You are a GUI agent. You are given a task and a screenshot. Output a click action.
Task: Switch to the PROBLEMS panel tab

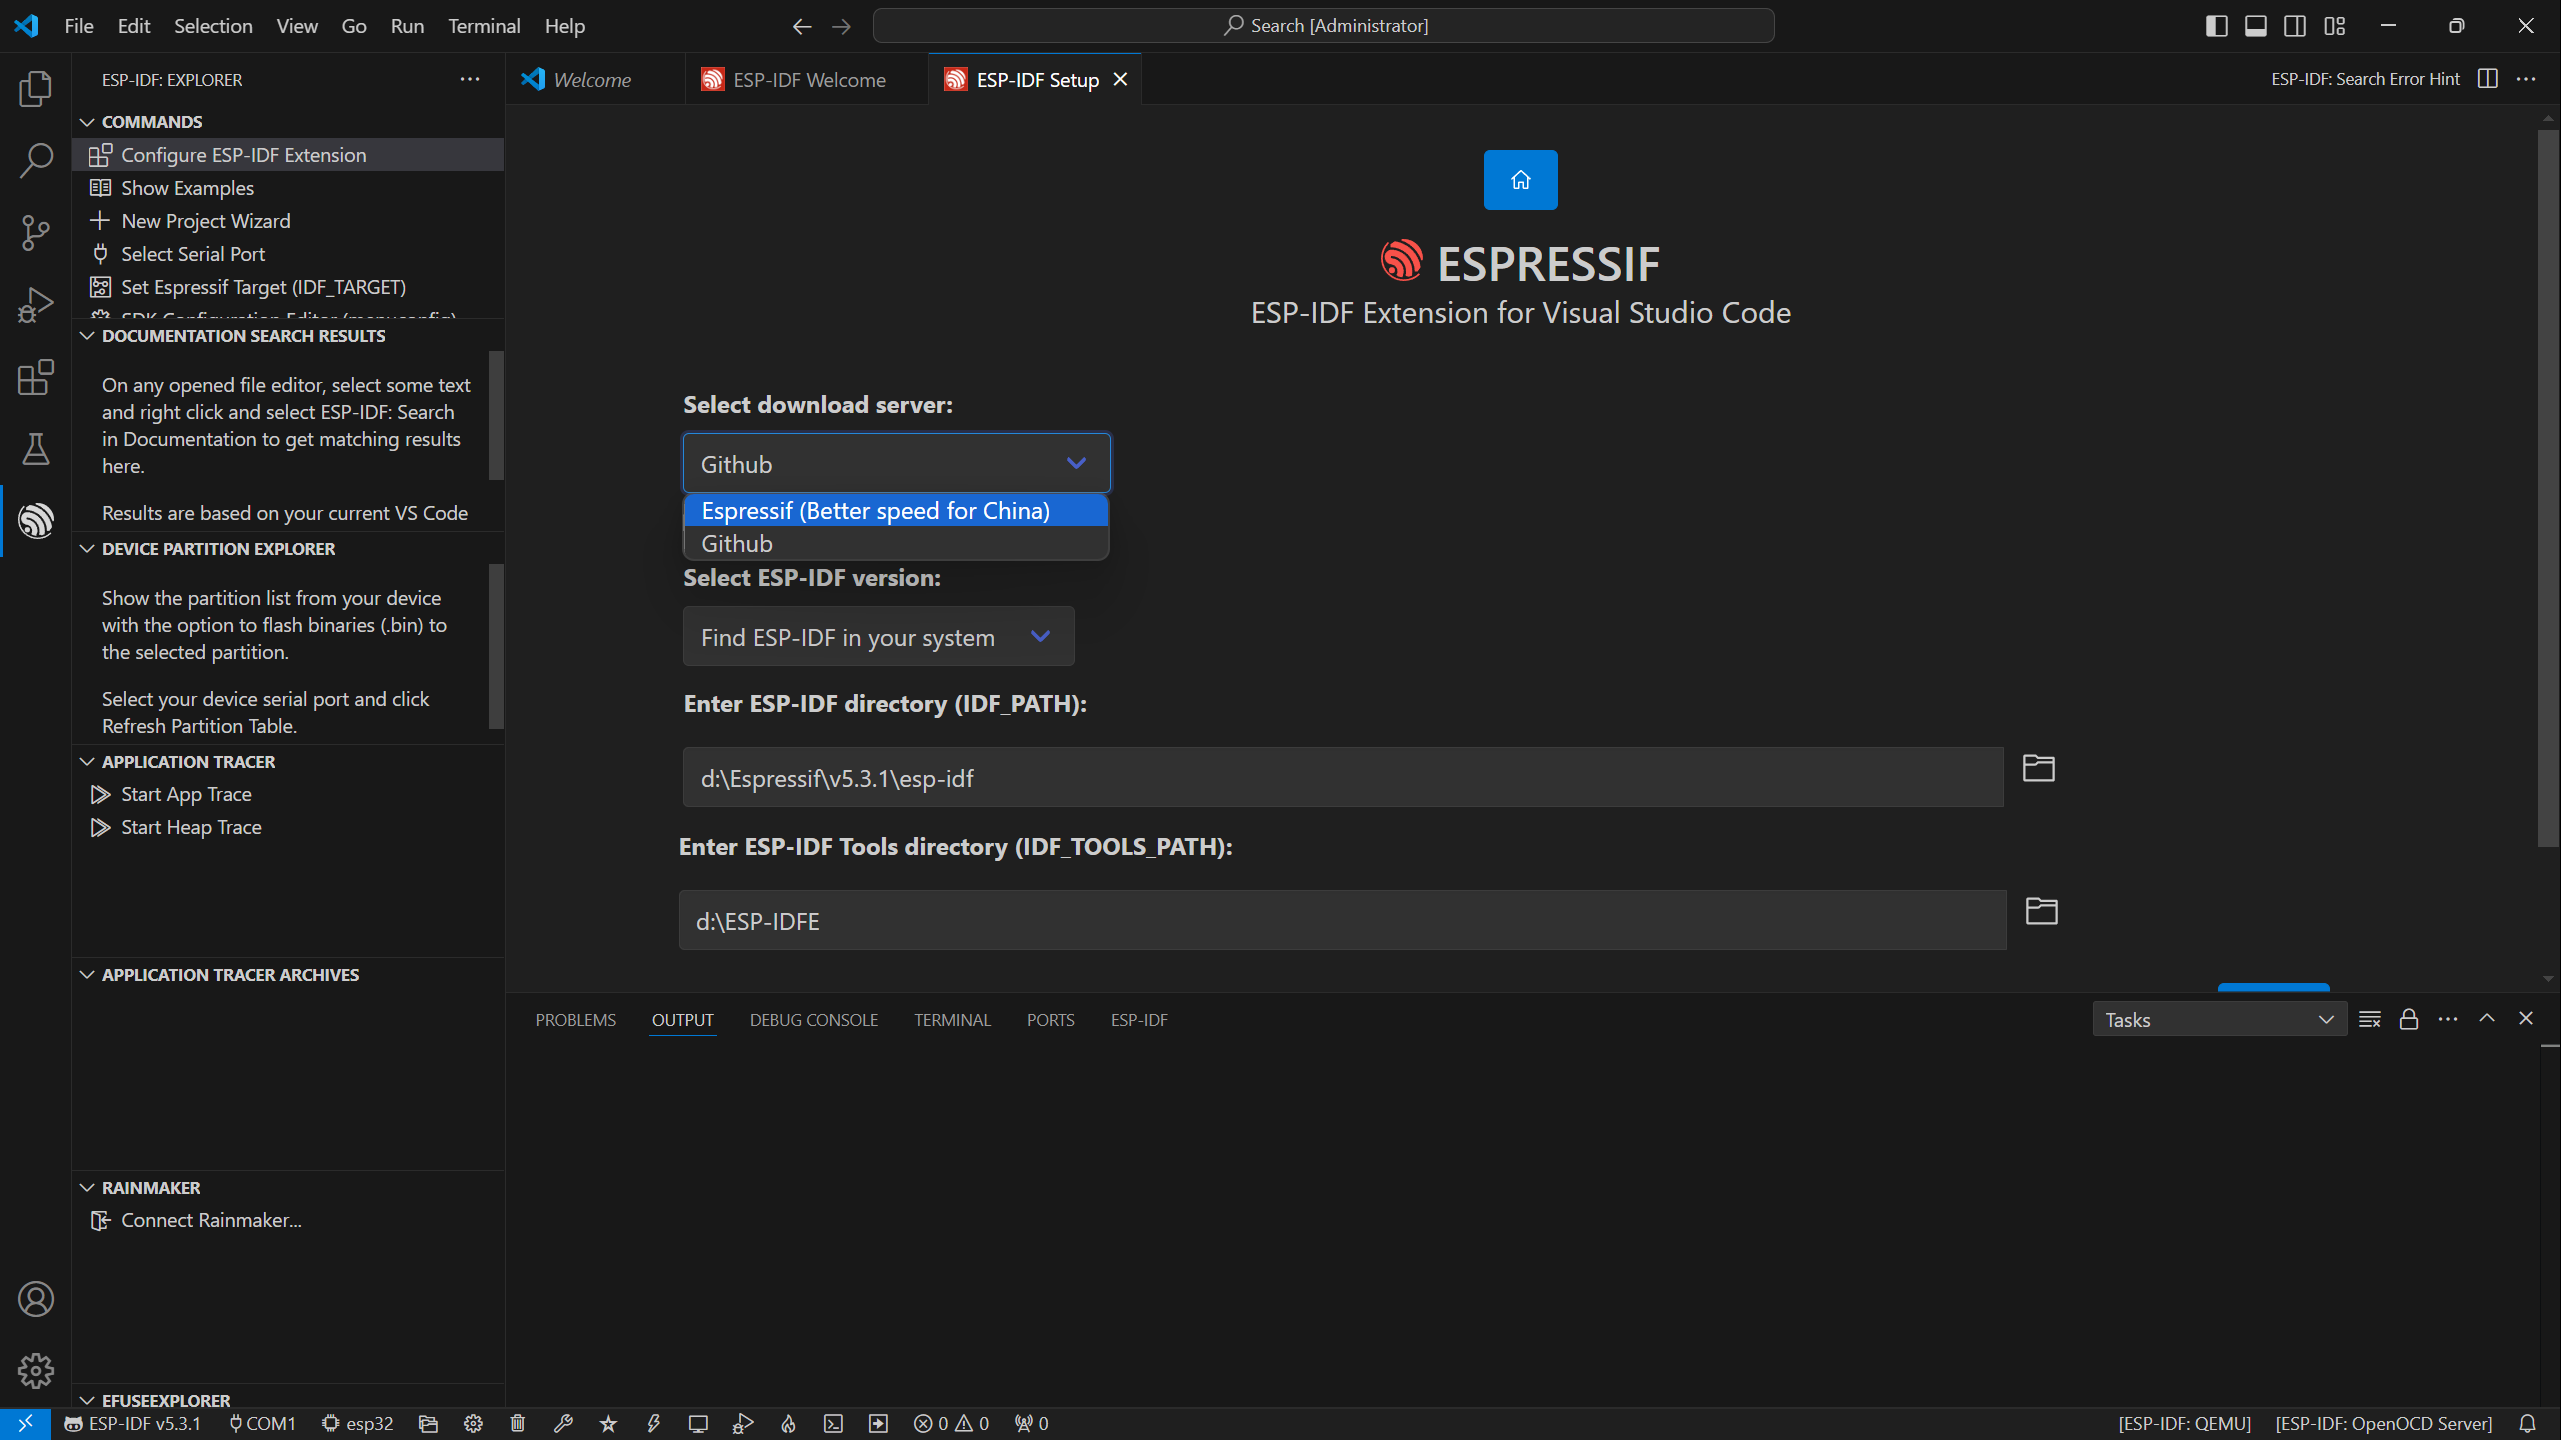(575, 1020)
